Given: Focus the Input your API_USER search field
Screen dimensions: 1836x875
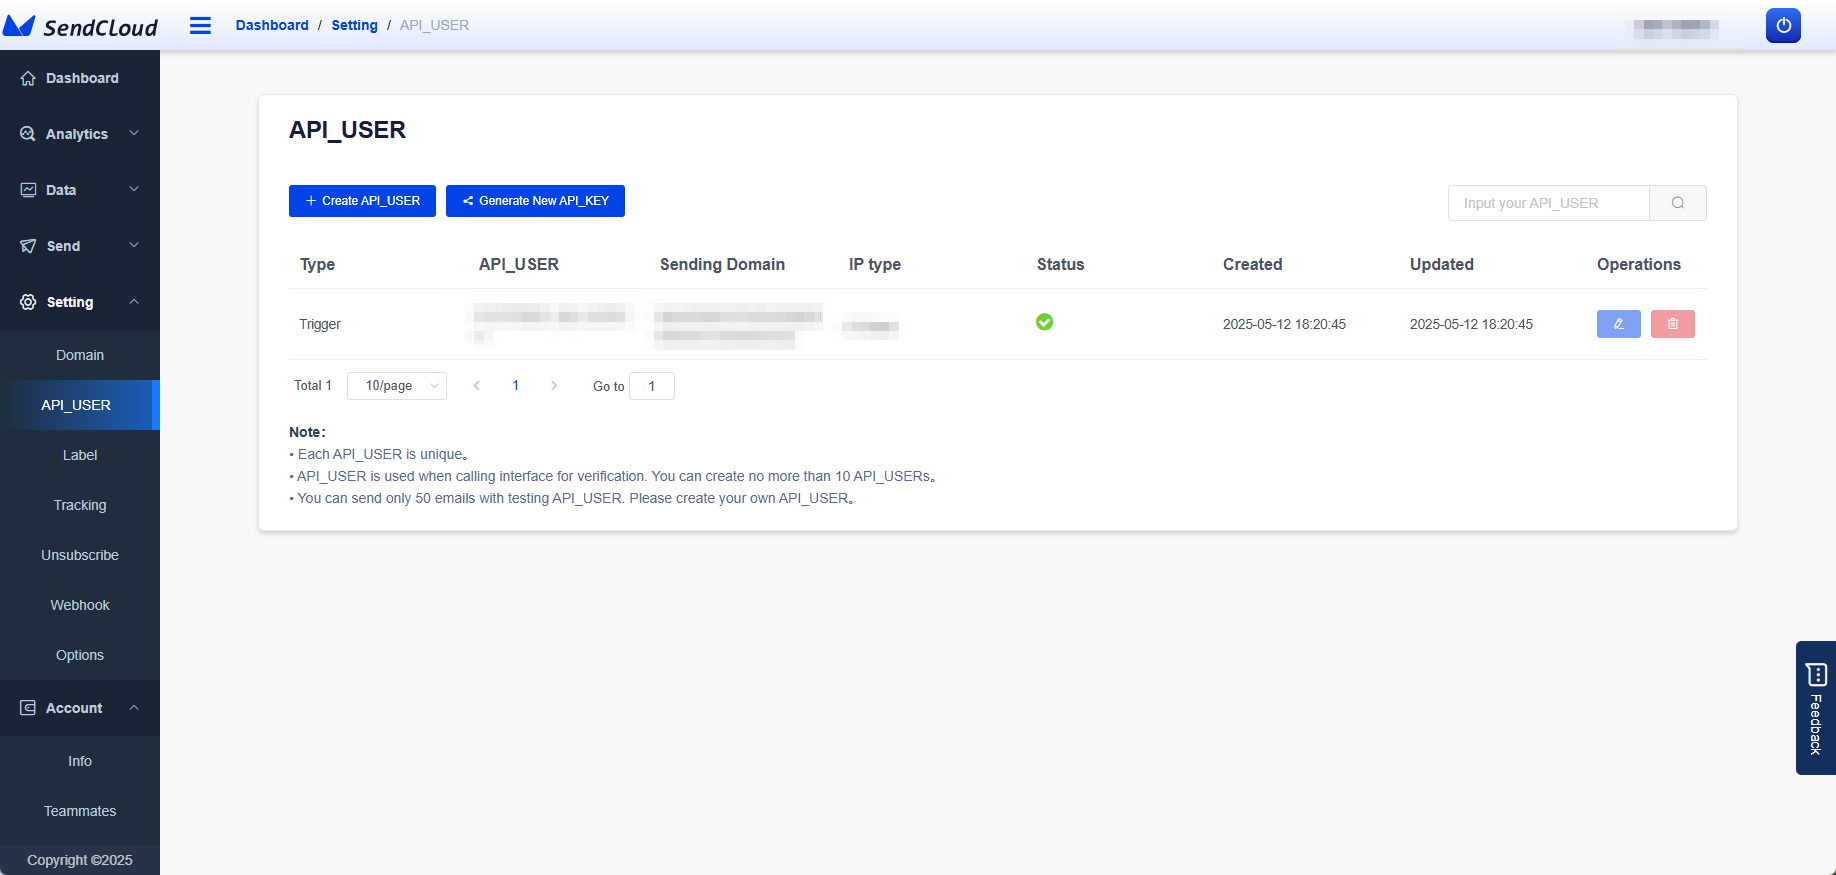Looking at the screenshot, I should point(1548,203).
